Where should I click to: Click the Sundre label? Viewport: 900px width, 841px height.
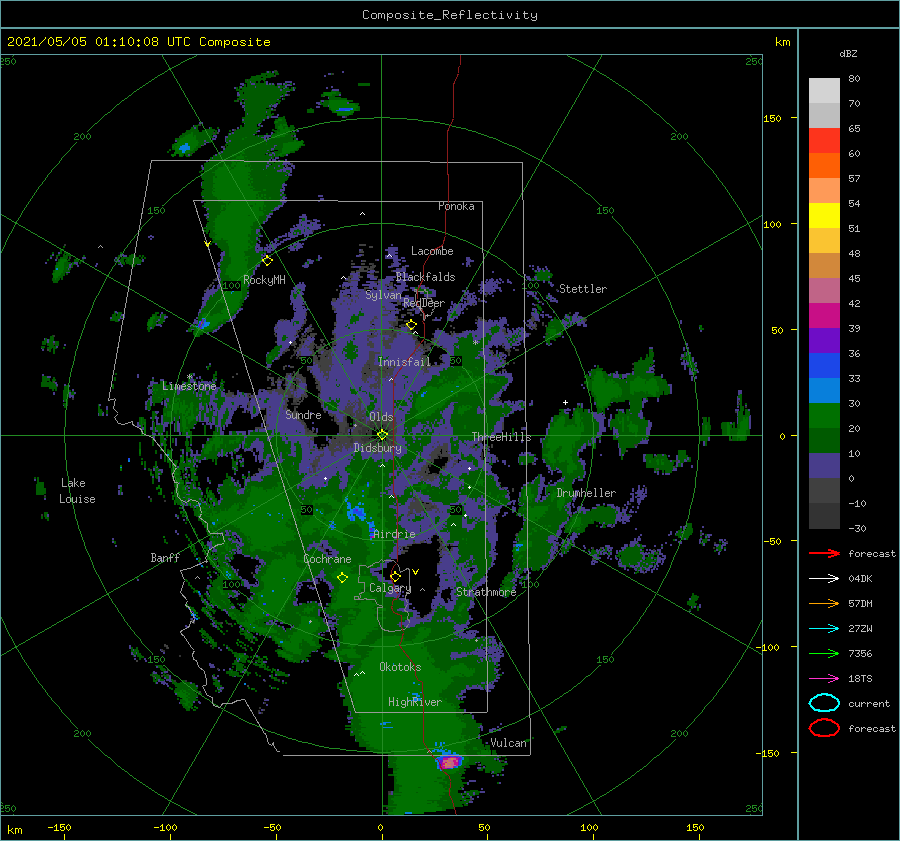(x=303, y=414)
